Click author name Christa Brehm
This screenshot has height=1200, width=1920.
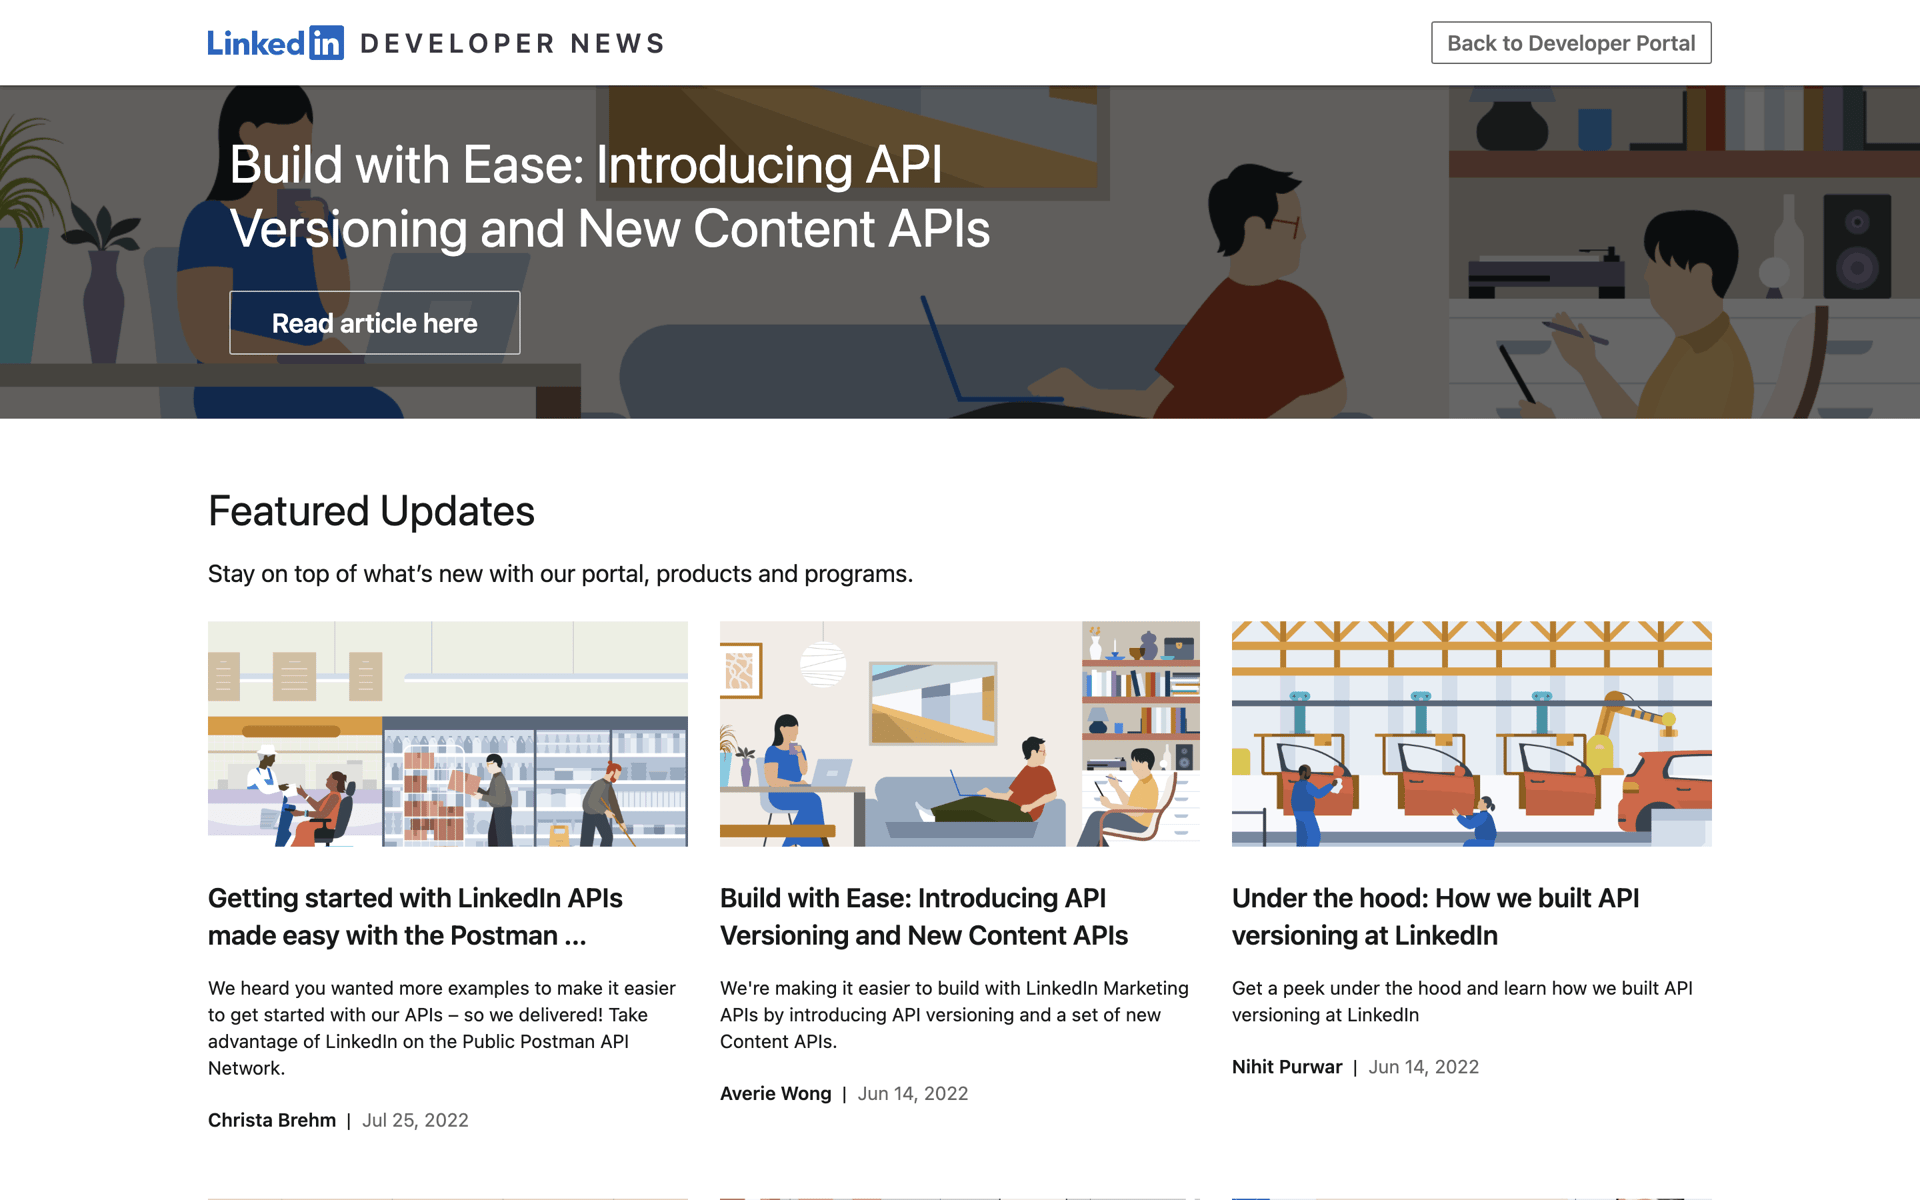272,1120
